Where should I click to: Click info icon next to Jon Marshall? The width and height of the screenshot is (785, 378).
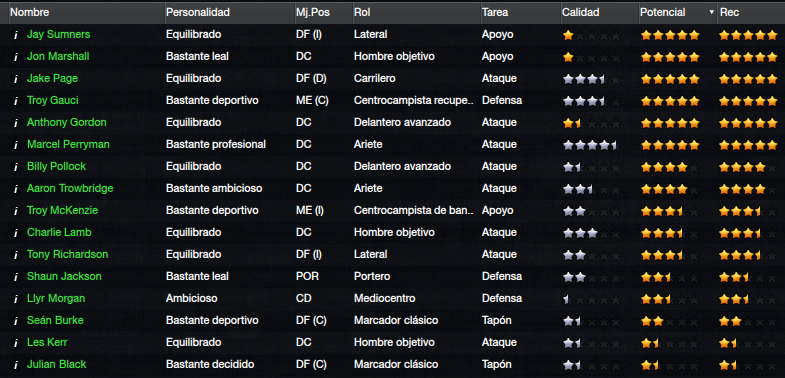(x=16, y=57)
